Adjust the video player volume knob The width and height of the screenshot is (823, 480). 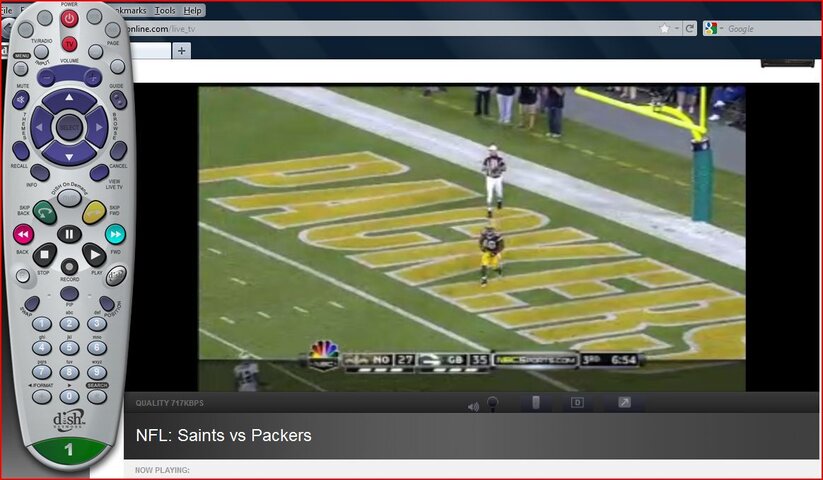point(492,403)
